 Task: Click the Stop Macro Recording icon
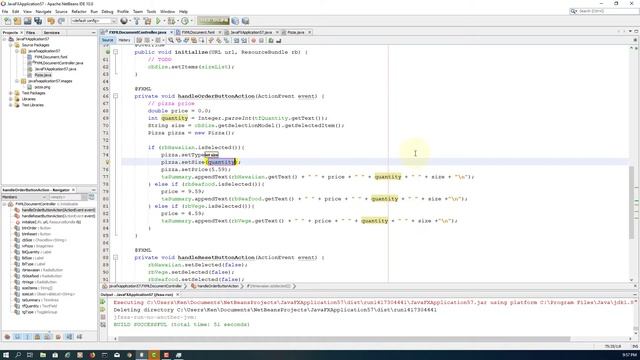[261, 40]
